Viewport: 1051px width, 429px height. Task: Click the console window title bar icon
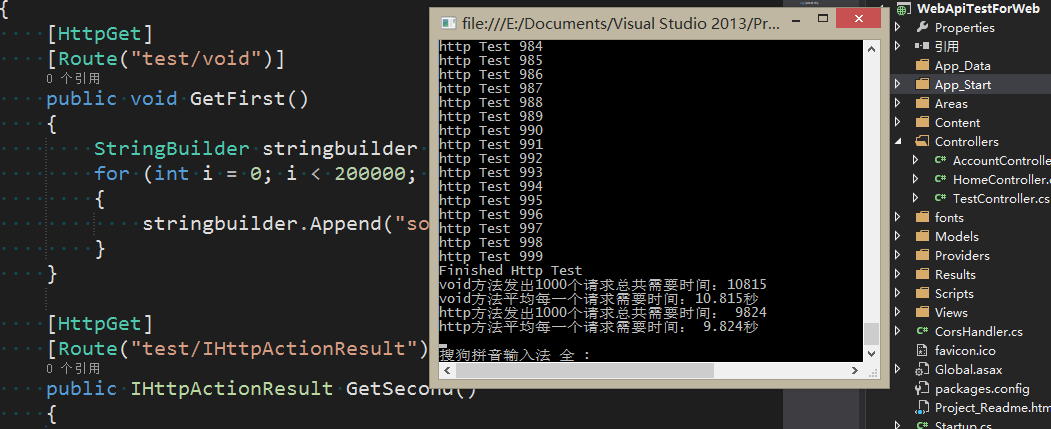pos(448,23)
